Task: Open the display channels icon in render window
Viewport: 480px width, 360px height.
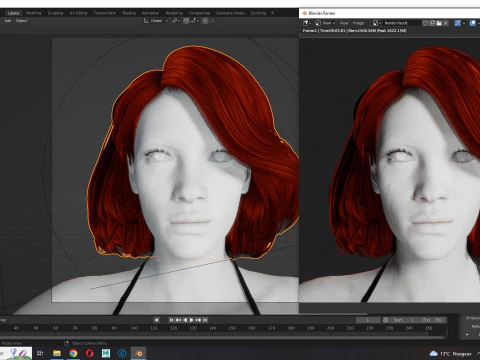Action: tap(473, 23)
